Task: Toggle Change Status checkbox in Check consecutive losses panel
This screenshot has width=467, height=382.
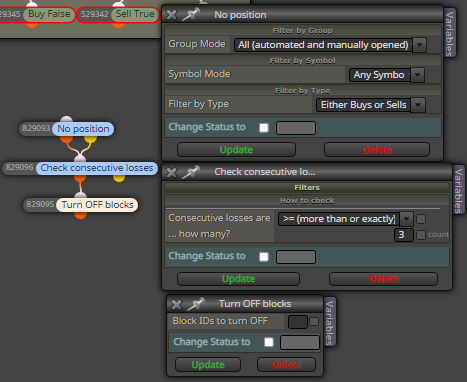Action: click(x=264, y=257)
